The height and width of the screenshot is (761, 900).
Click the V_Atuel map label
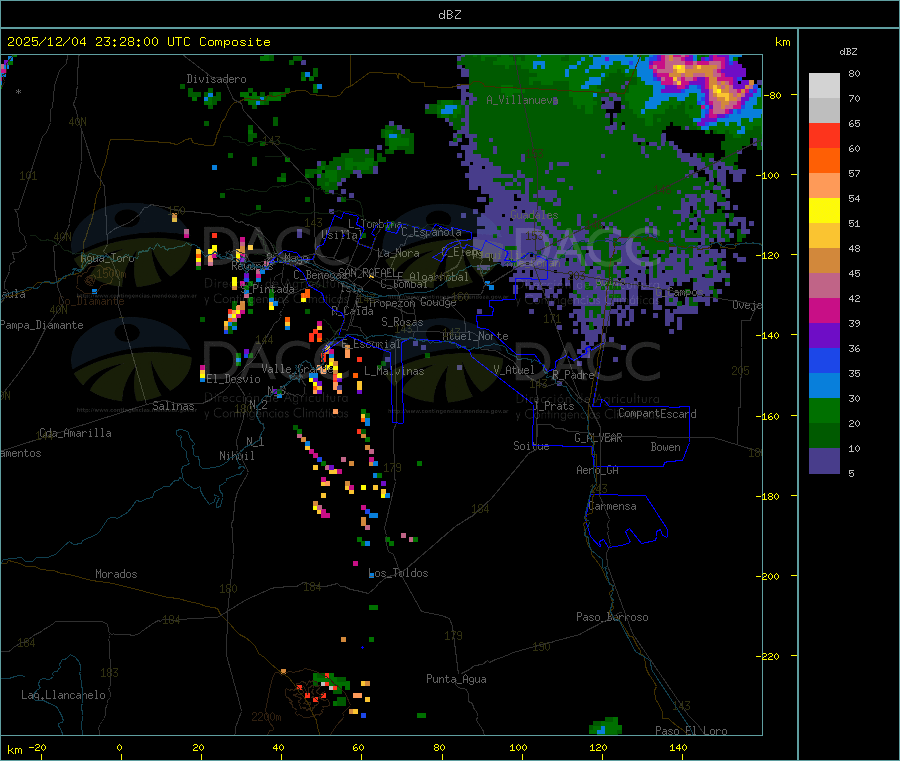514,370
